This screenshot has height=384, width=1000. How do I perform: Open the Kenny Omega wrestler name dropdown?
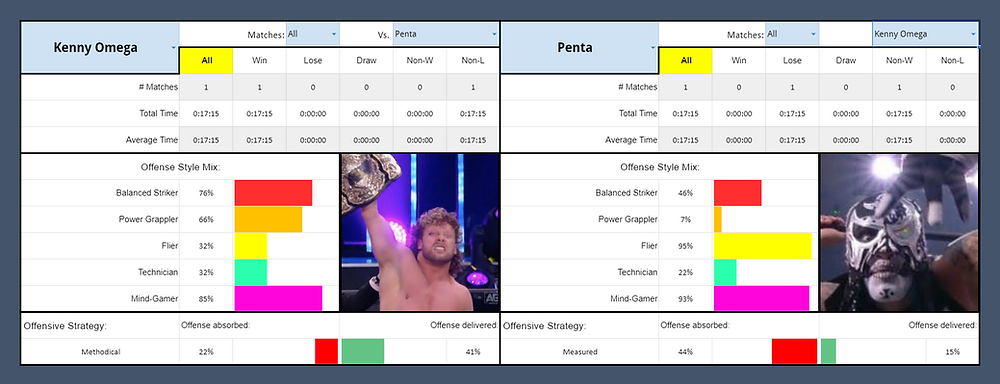pos(173,48)
